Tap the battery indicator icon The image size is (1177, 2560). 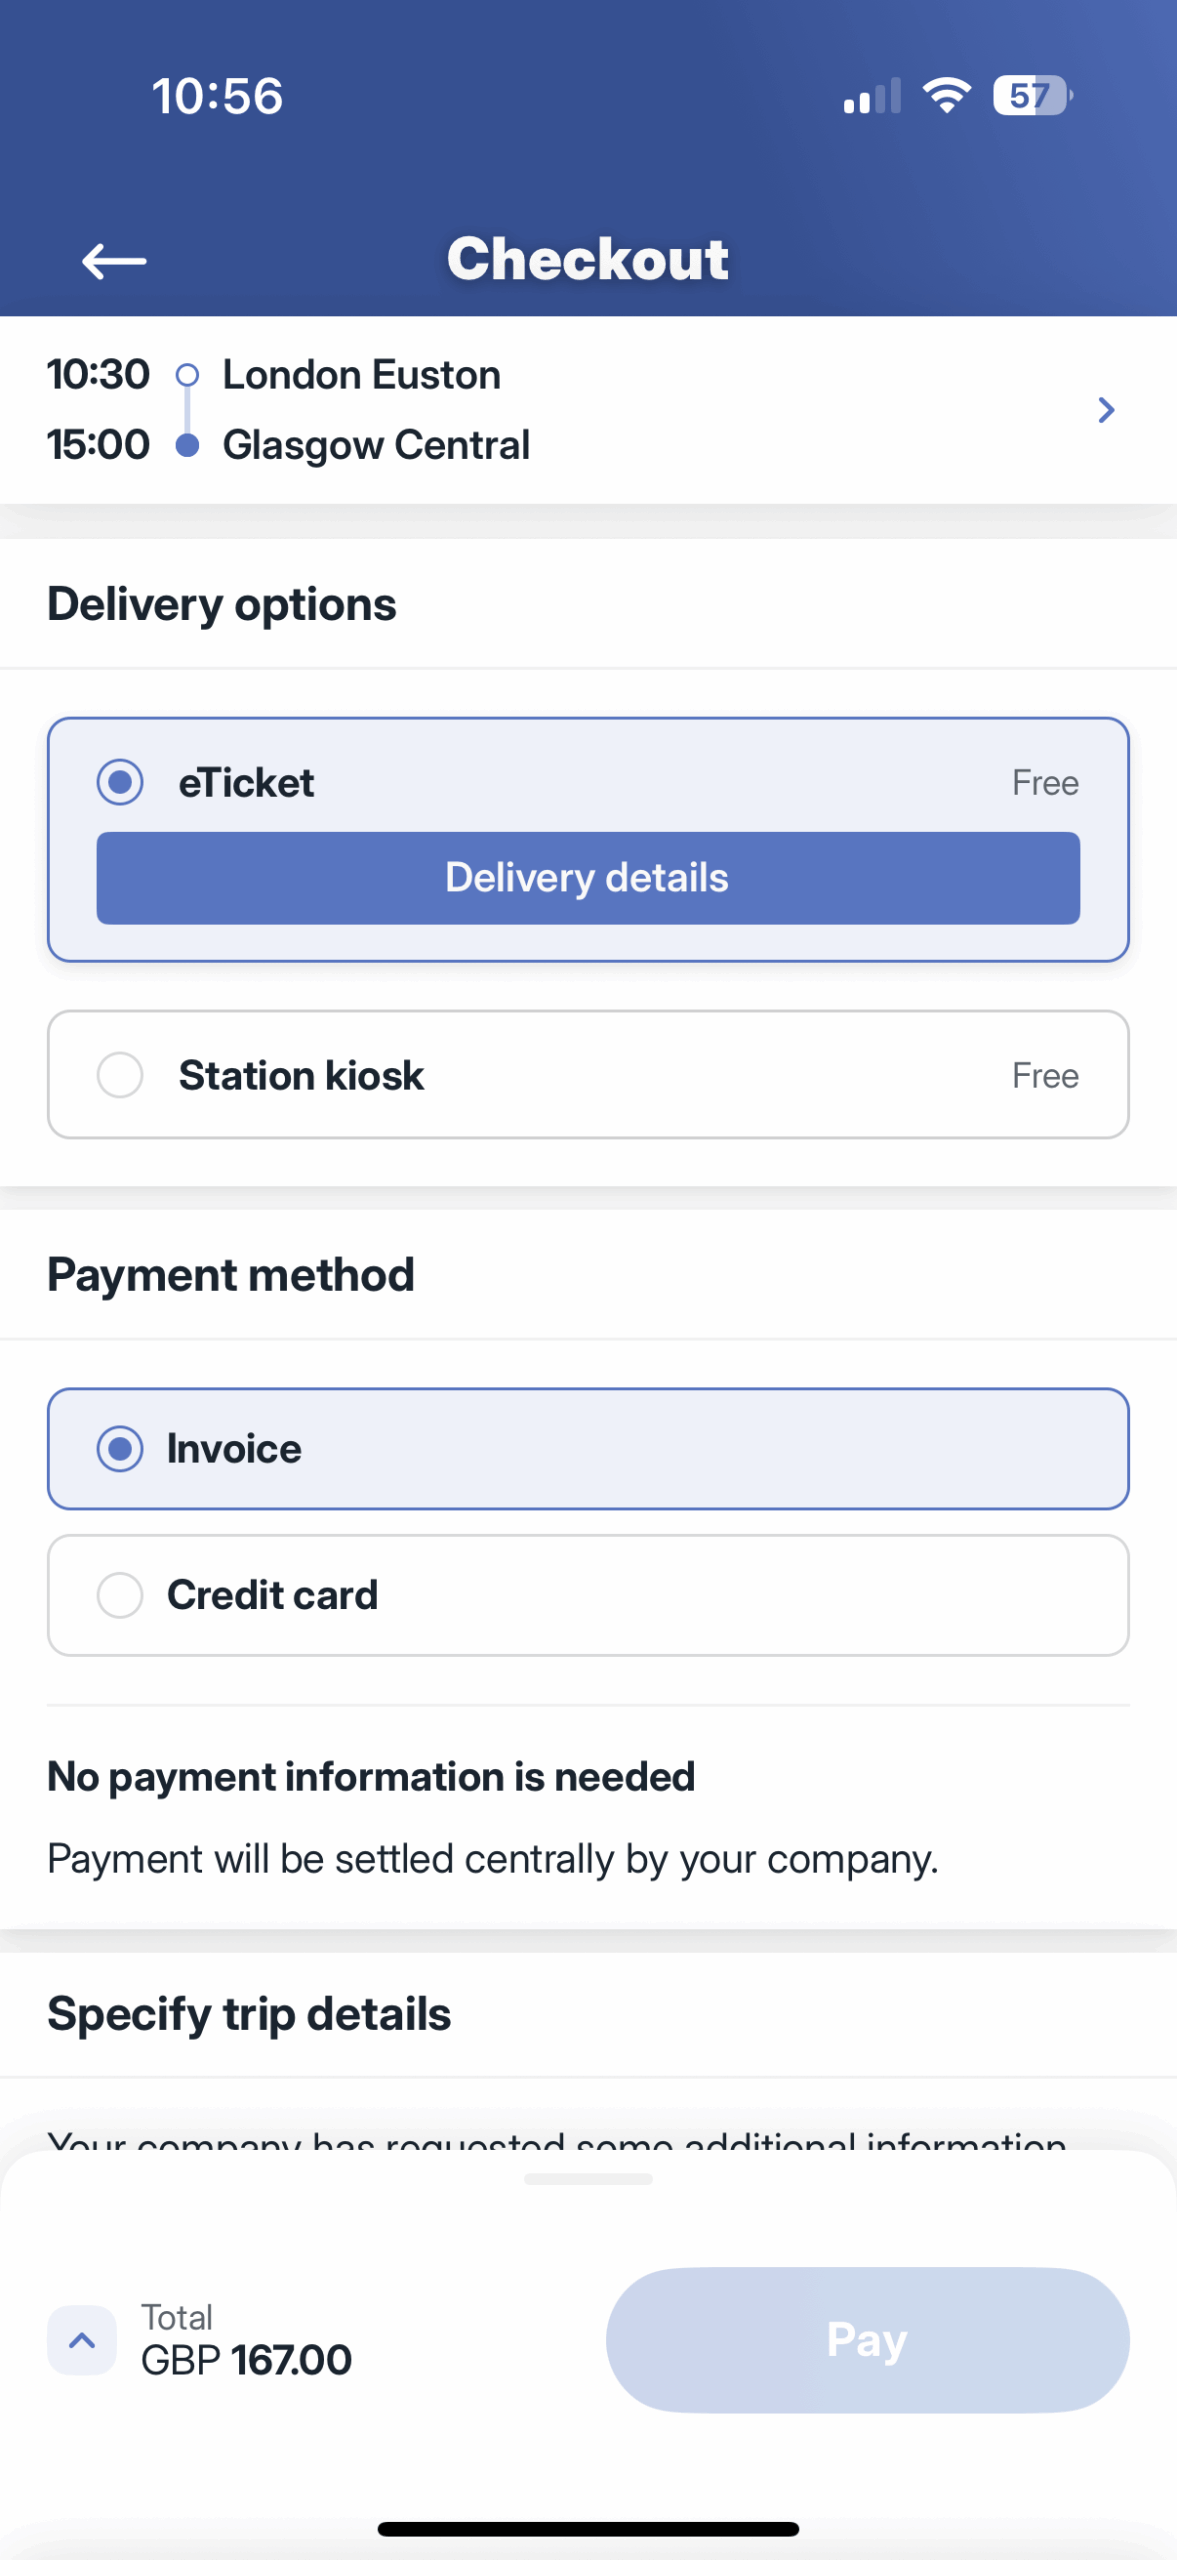point(1033,96)
